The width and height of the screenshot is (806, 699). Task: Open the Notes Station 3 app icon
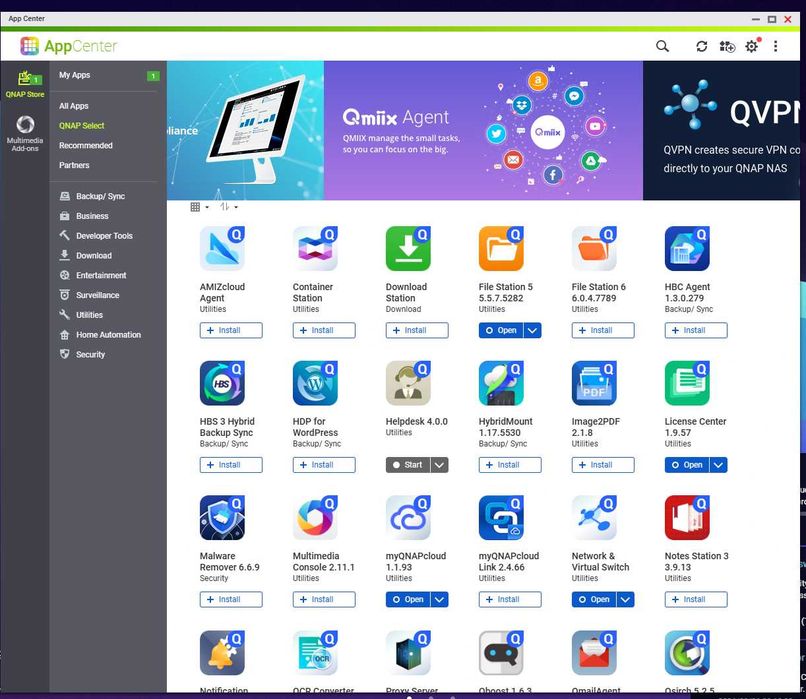coord(687,518)
